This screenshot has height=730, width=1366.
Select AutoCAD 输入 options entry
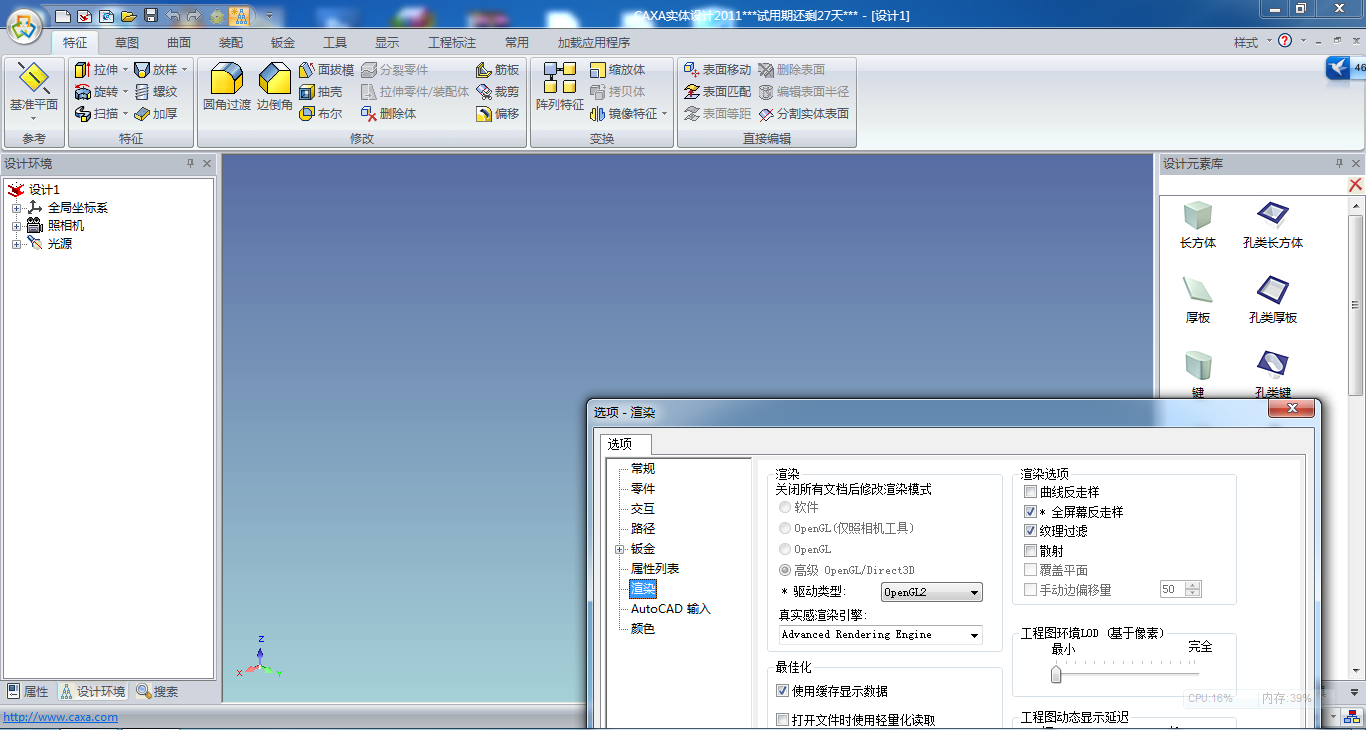[671, 609]
